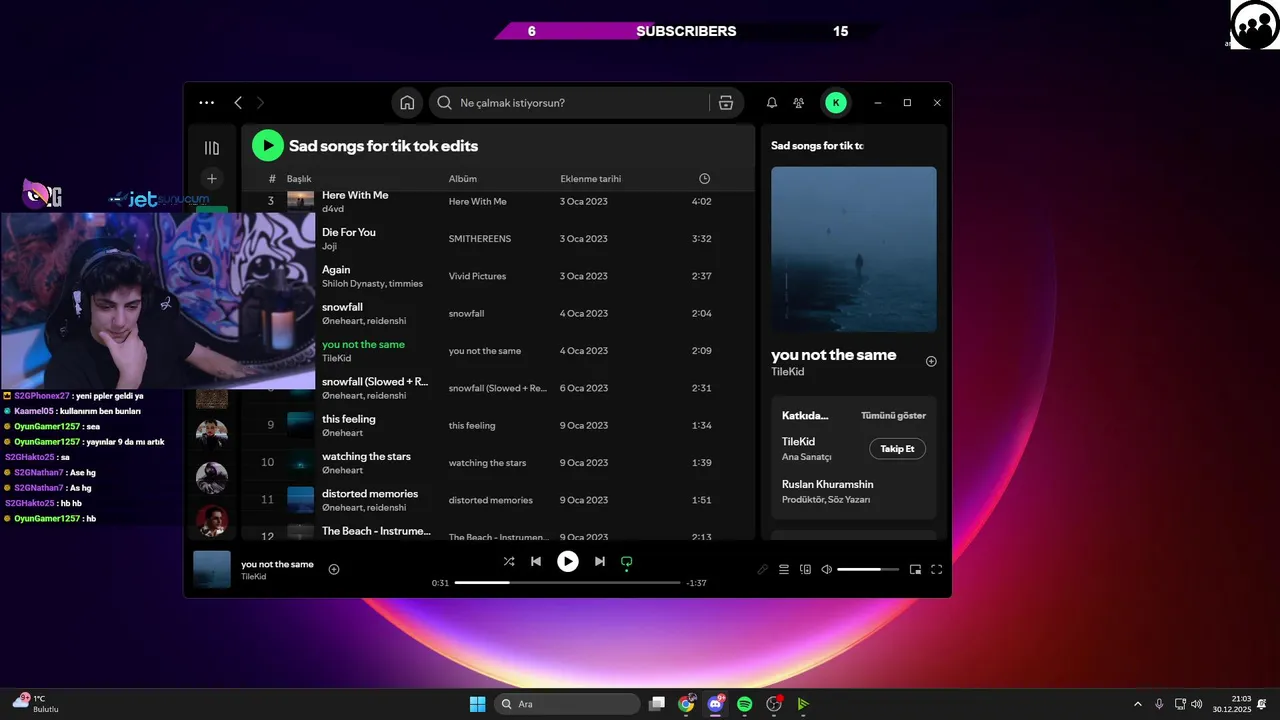Add to liked songs in Now Playing panel

(931, 361)
